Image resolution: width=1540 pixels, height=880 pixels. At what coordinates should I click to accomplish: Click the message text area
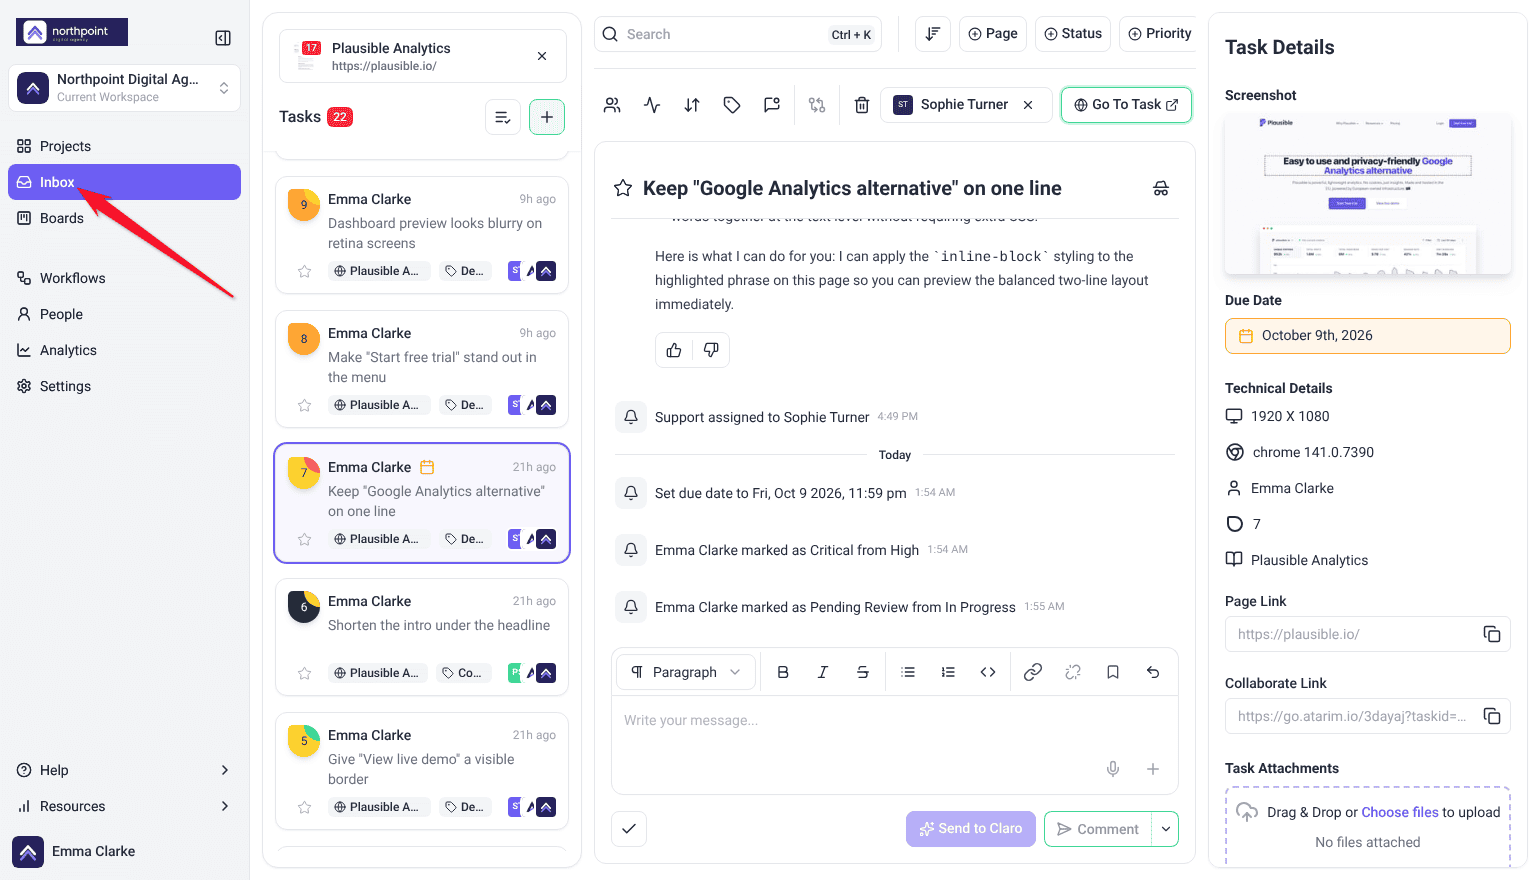tap(894, 721)
